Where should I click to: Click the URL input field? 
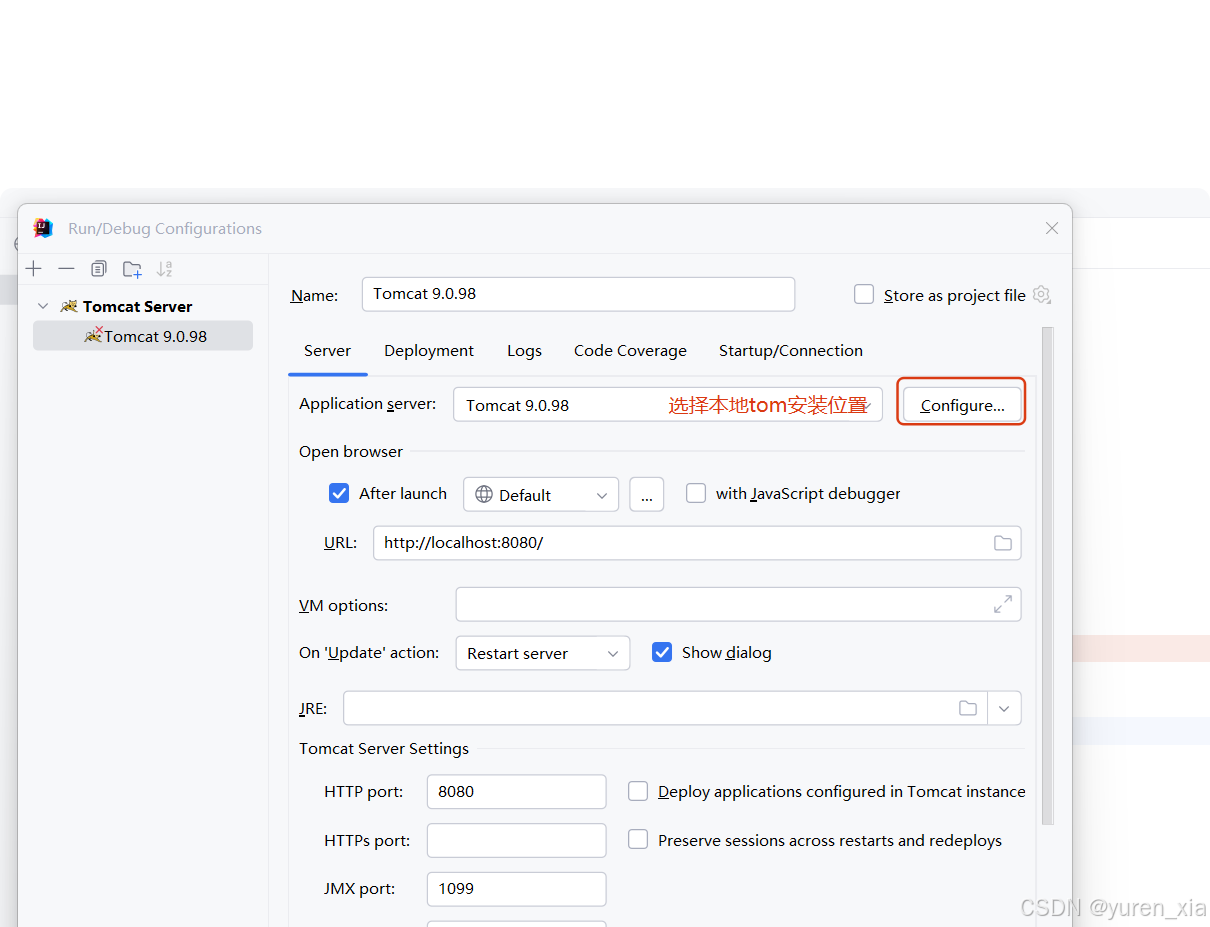click(x=697, y=543)
